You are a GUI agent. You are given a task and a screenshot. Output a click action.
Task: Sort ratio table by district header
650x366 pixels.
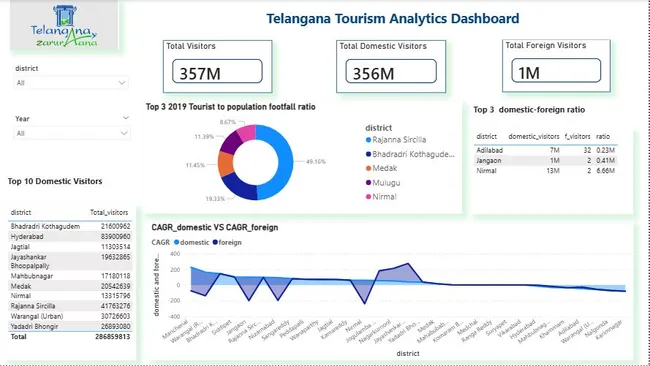pos(487,136)
